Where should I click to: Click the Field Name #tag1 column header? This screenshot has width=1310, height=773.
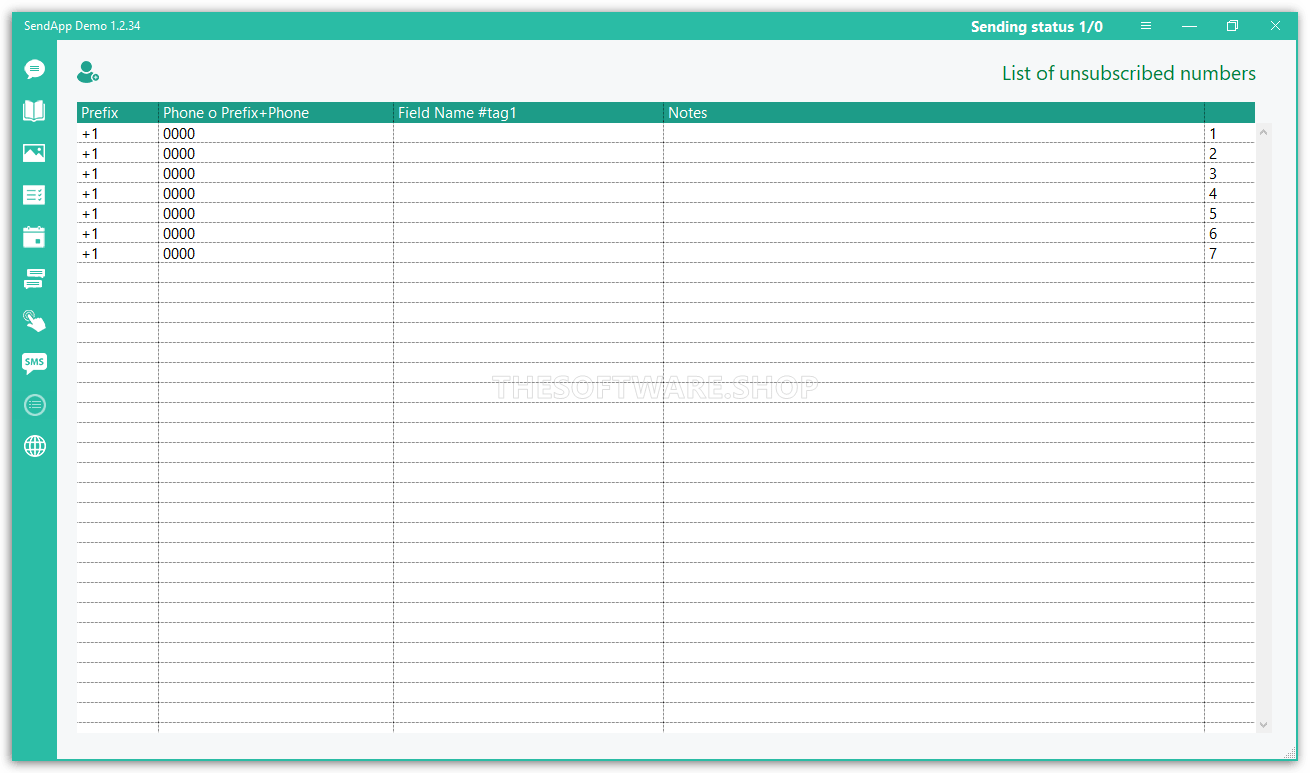529,113
